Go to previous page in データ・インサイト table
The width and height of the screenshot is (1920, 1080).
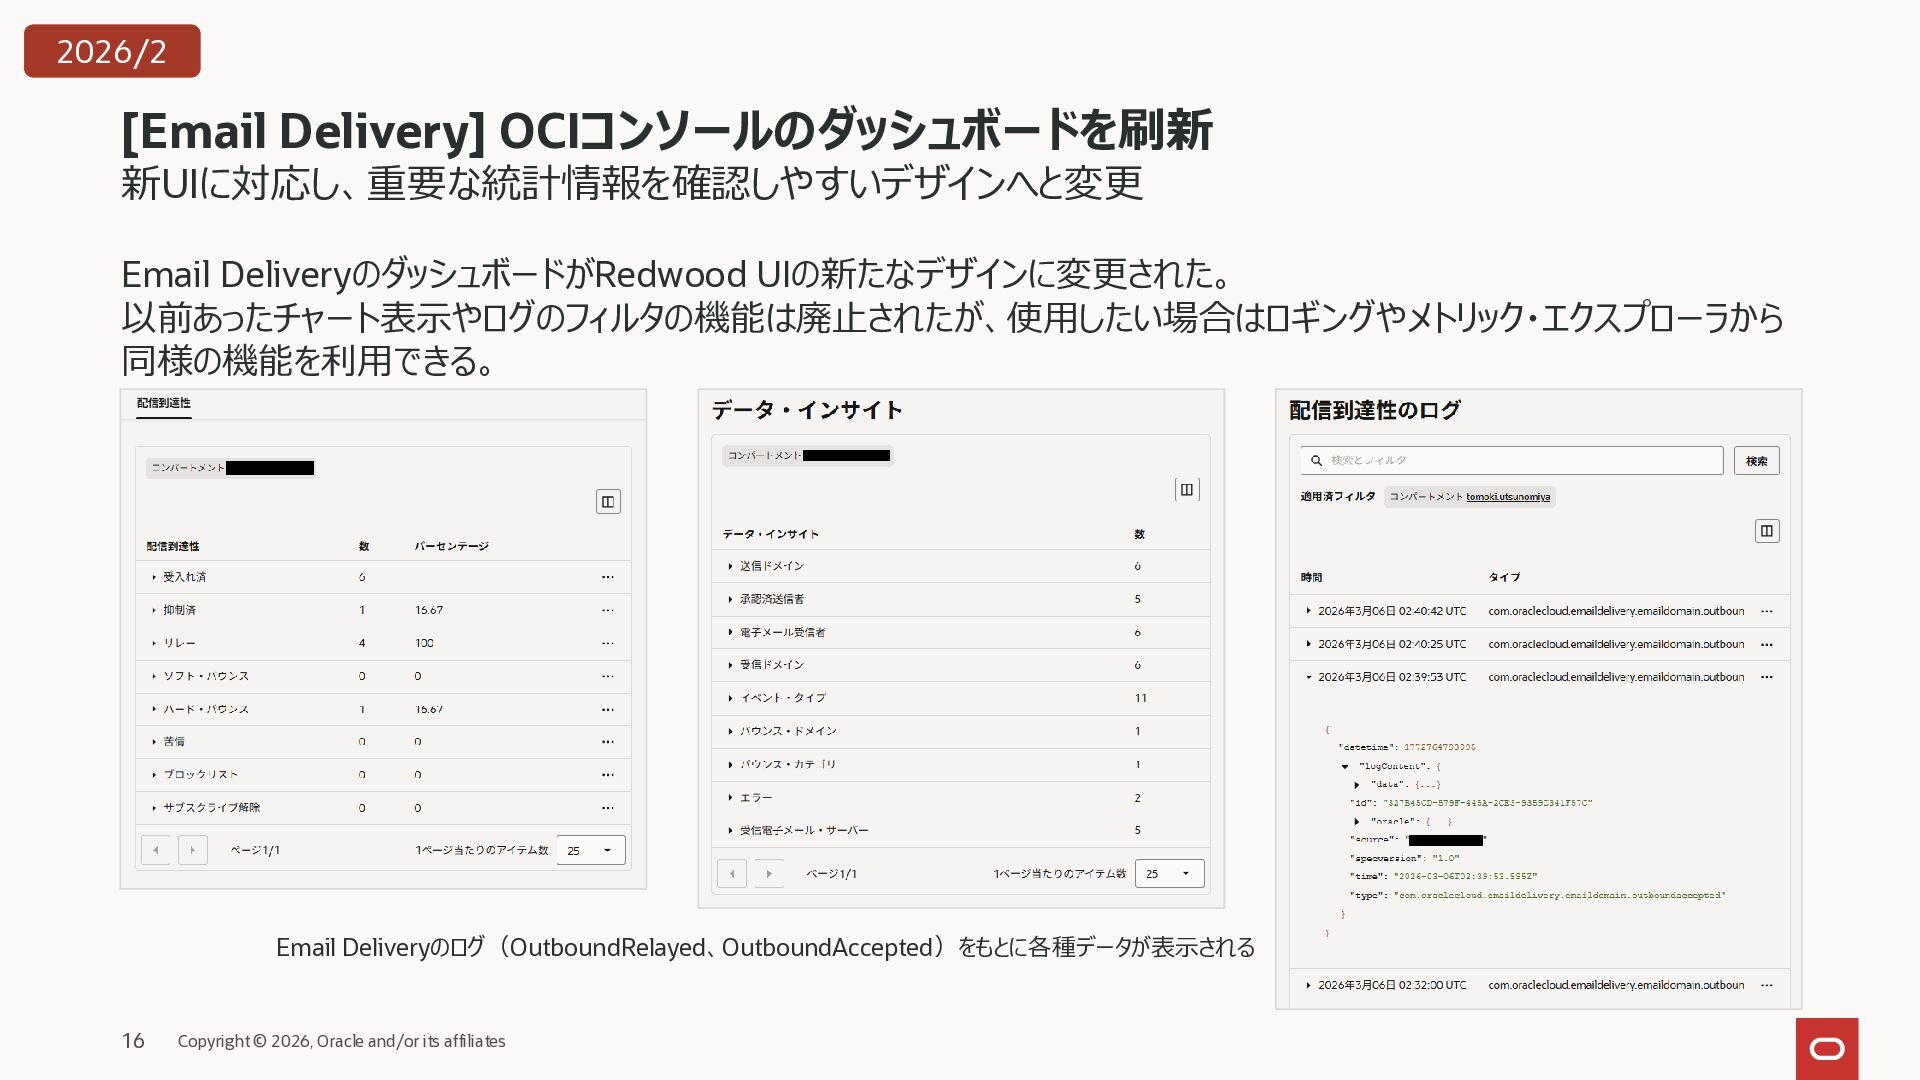click(732, 873)
